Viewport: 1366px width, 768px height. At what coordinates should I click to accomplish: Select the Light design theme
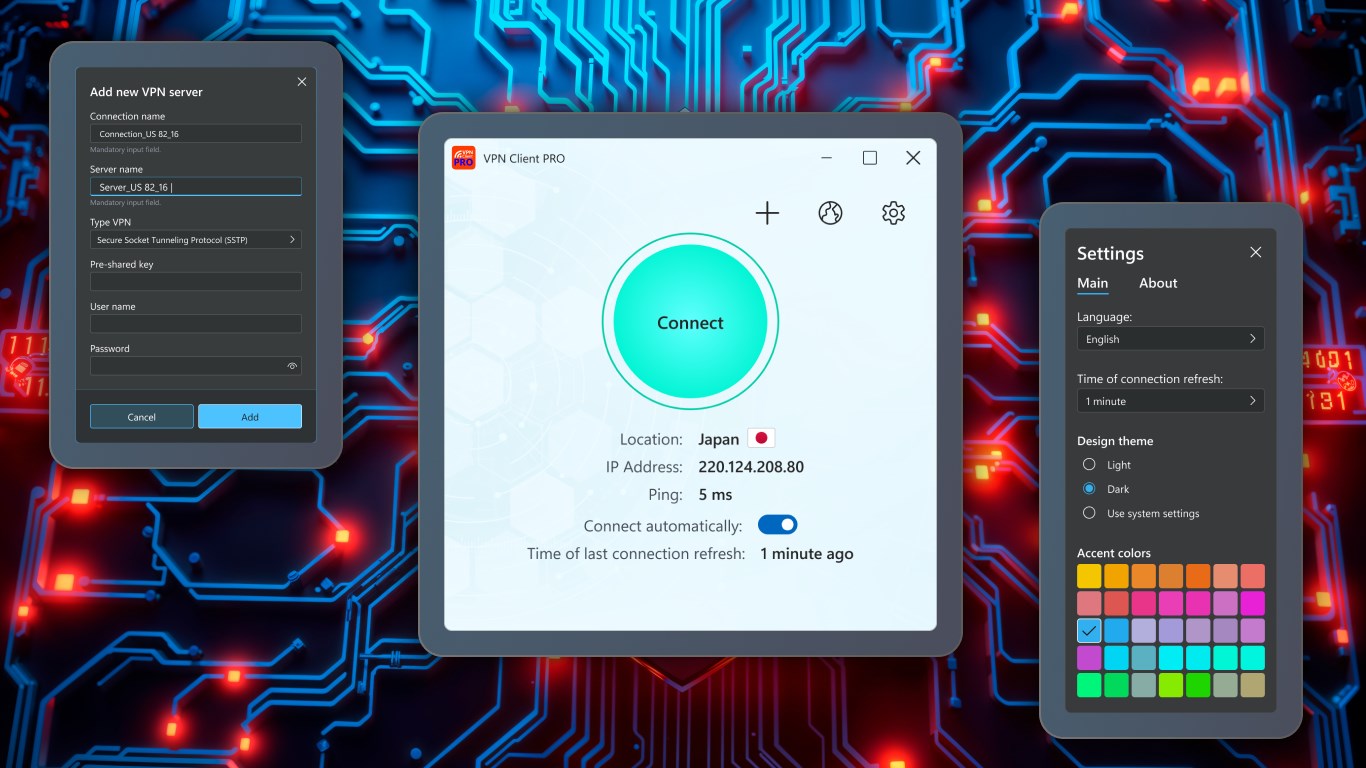[1089, 464]
